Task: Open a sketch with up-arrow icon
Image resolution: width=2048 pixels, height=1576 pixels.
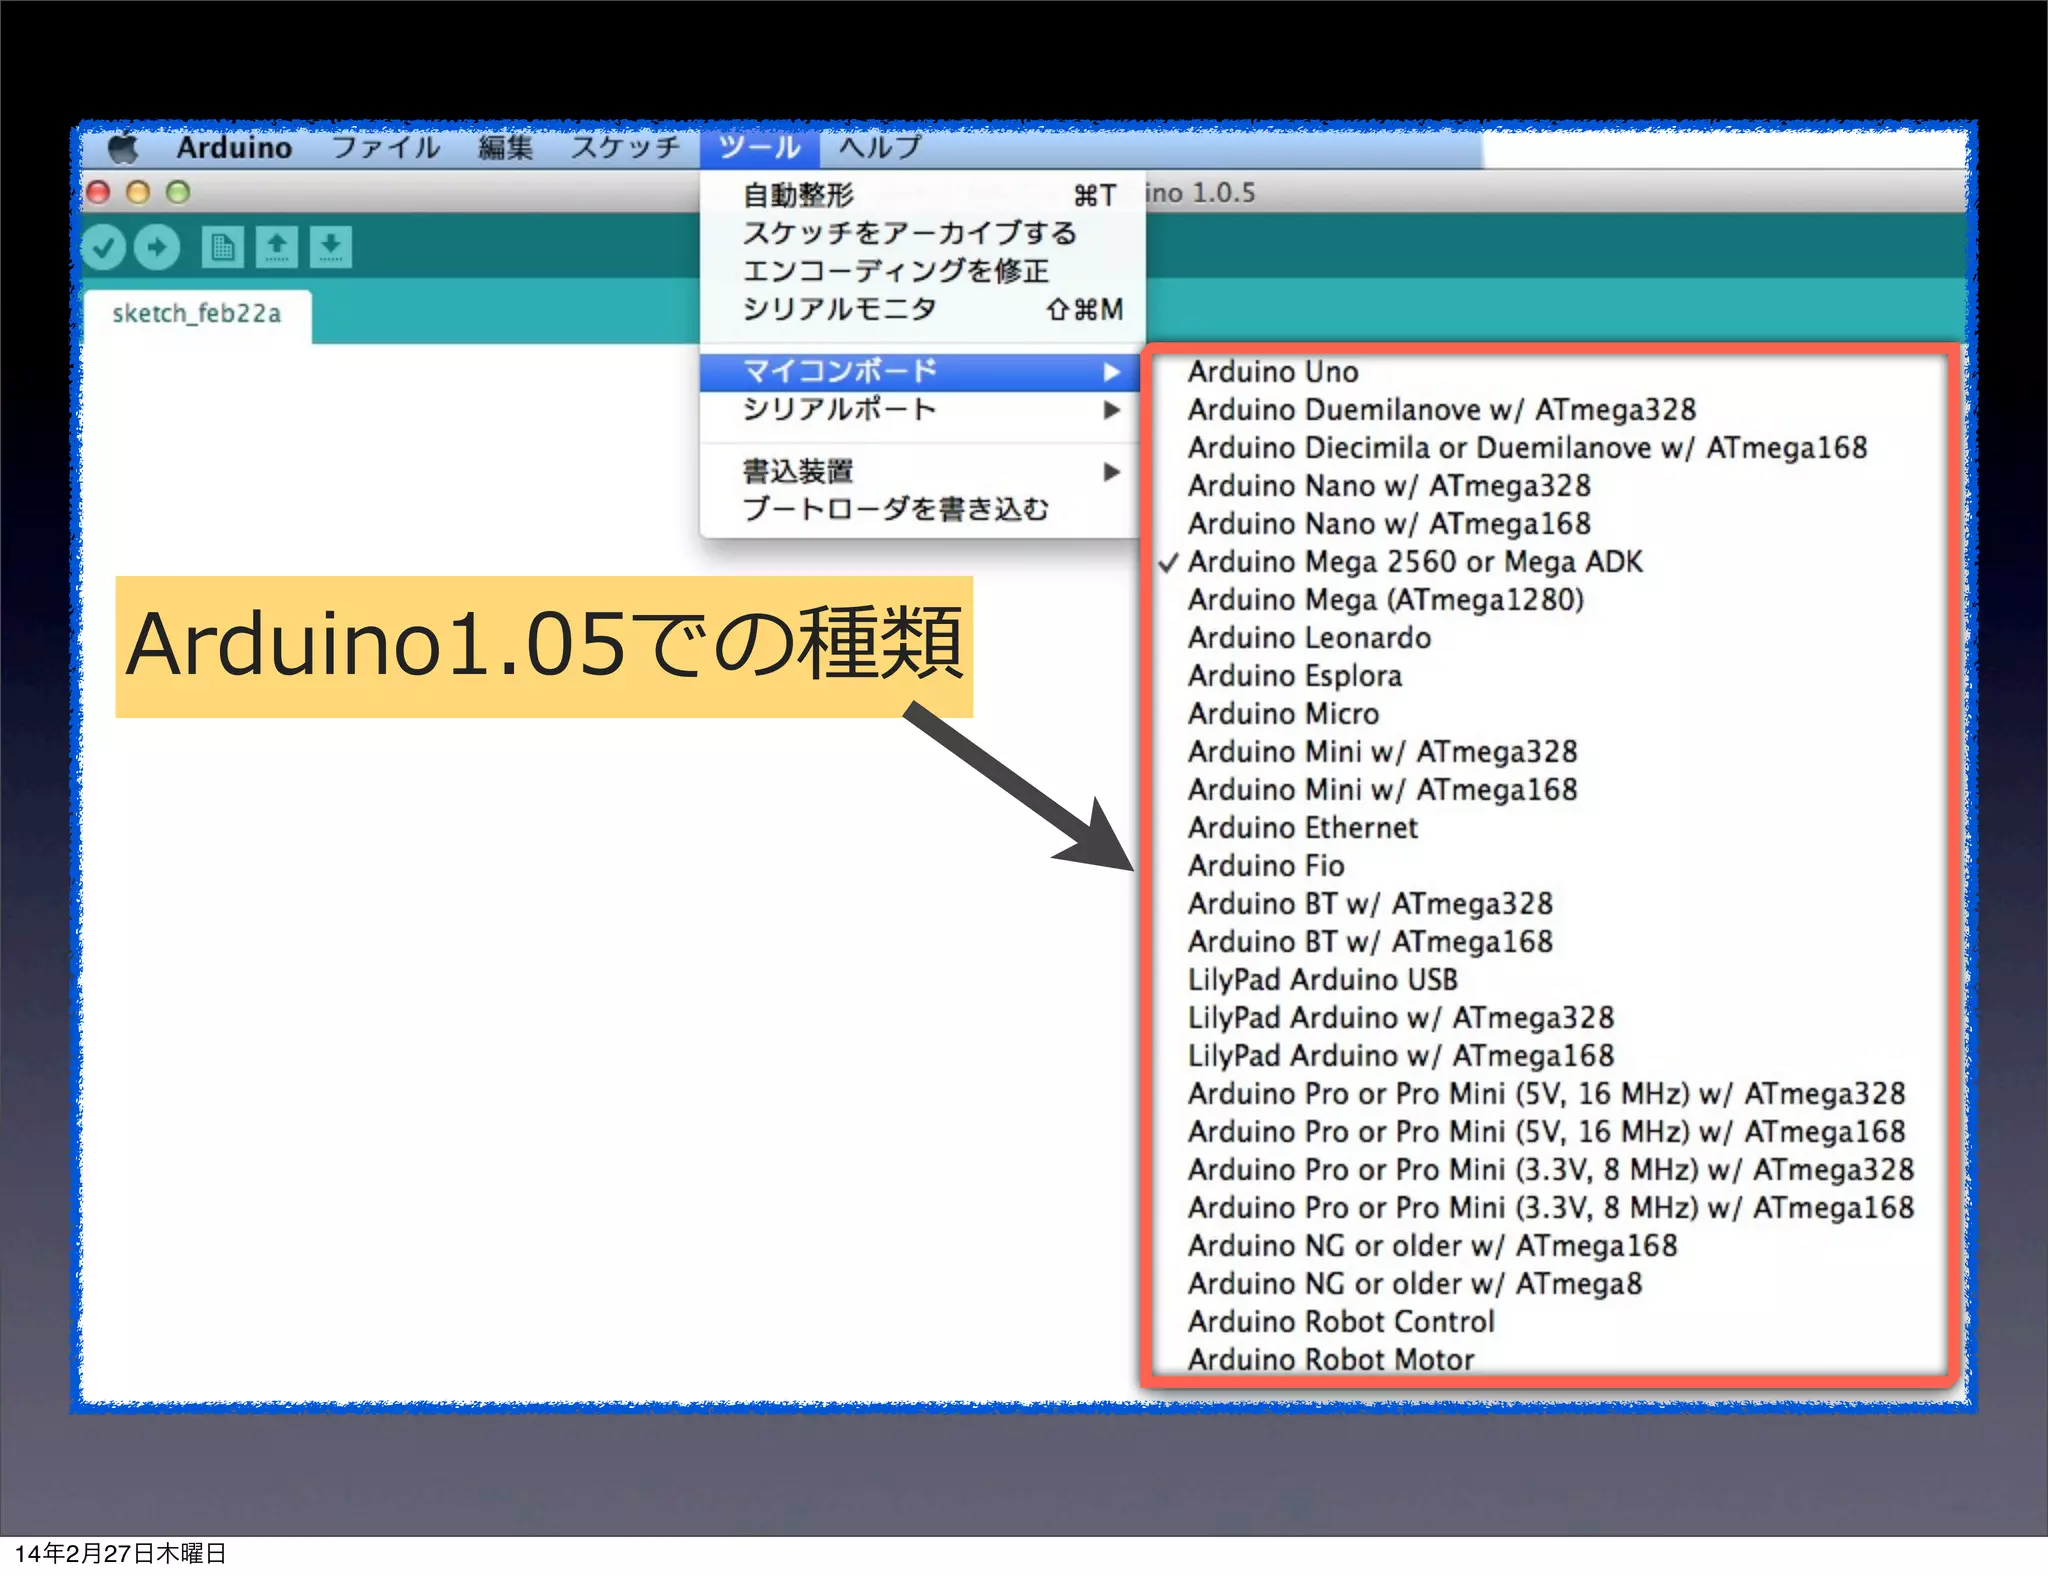Action: [x=277, y=246]
